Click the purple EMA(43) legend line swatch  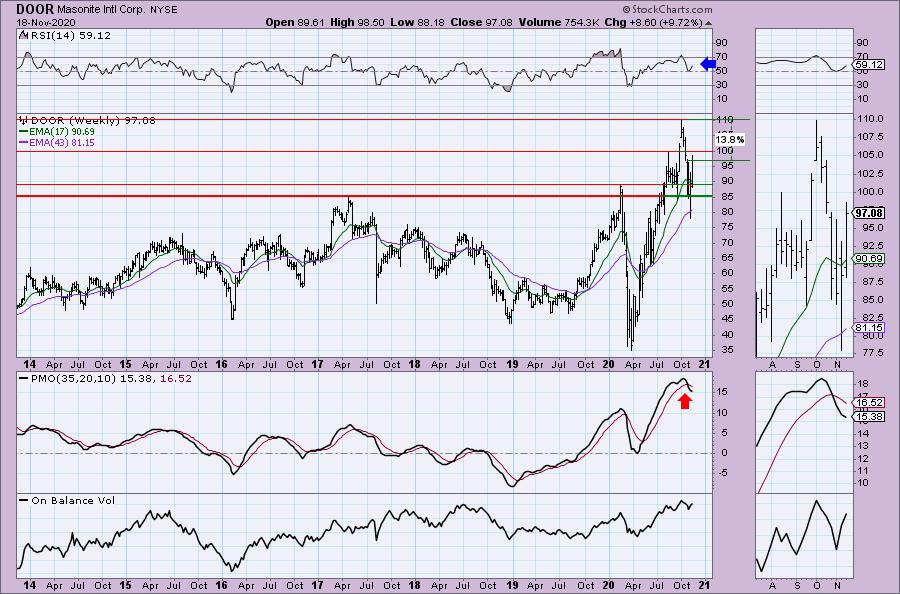coord(24,142)
